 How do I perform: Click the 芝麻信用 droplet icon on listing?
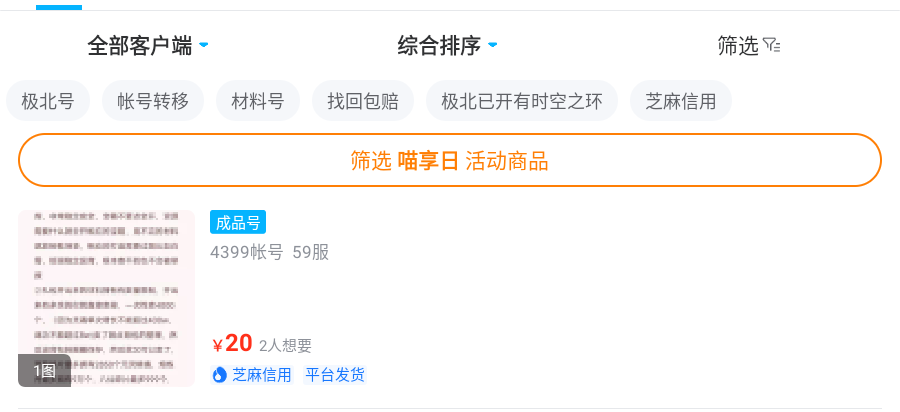click(x=220, y=375)
